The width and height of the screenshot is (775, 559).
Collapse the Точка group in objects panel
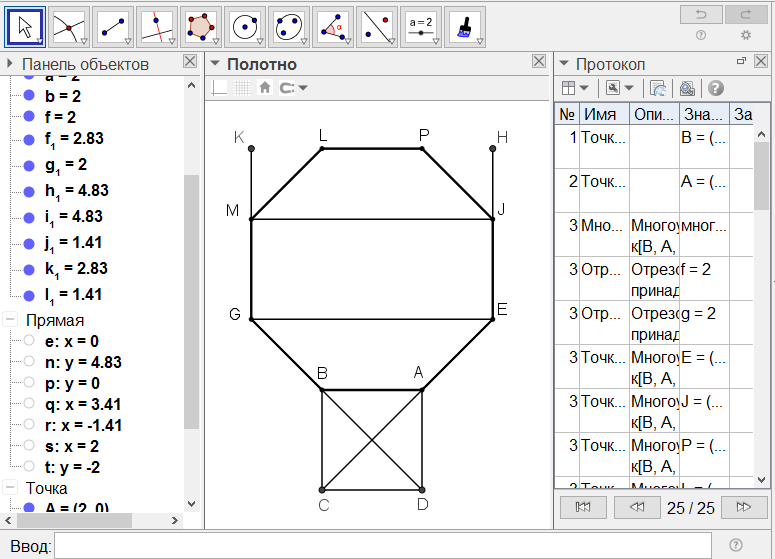(10, 488)
